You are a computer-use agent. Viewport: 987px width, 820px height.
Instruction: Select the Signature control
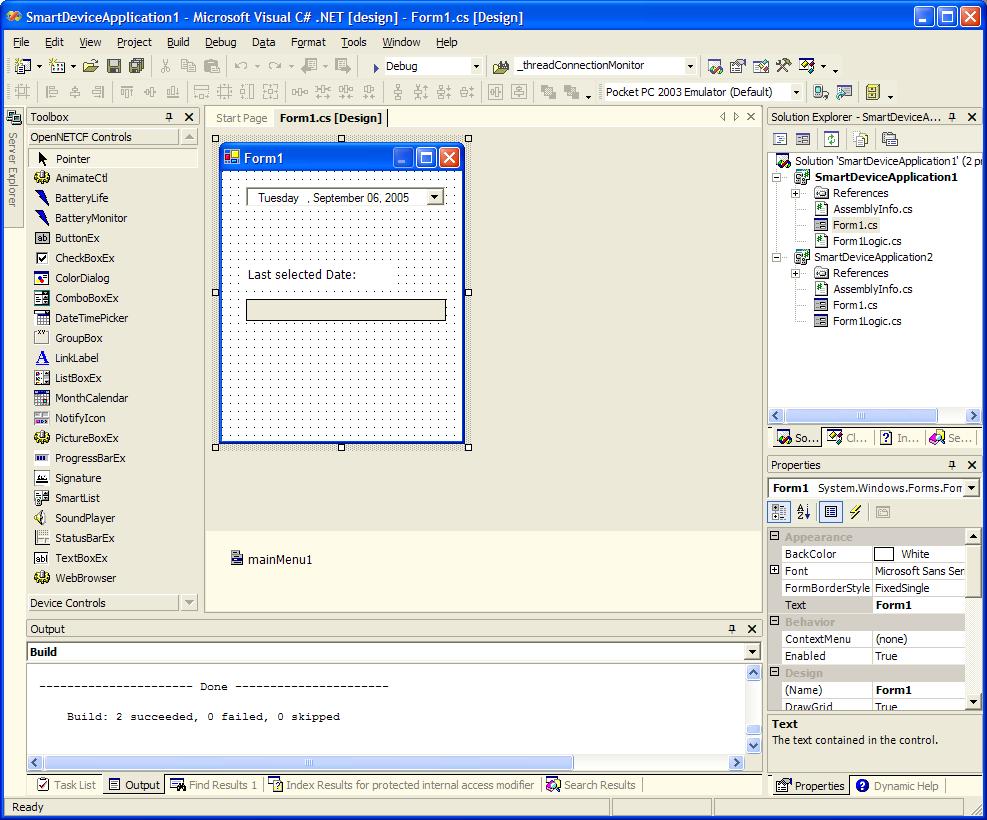[x=78, y=478]
